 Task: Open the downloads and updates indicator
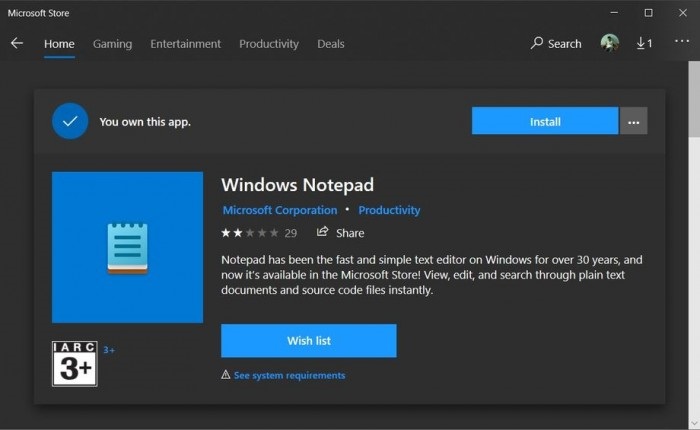click(x=644, y=43)
